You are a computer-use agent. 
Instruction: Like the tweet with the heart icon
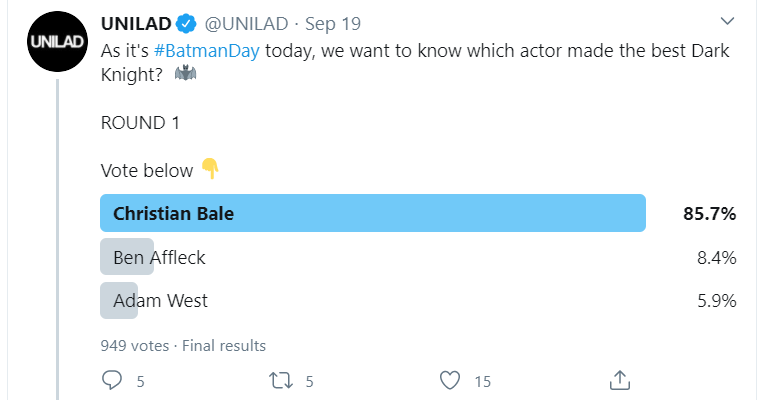tap(450, 380)
